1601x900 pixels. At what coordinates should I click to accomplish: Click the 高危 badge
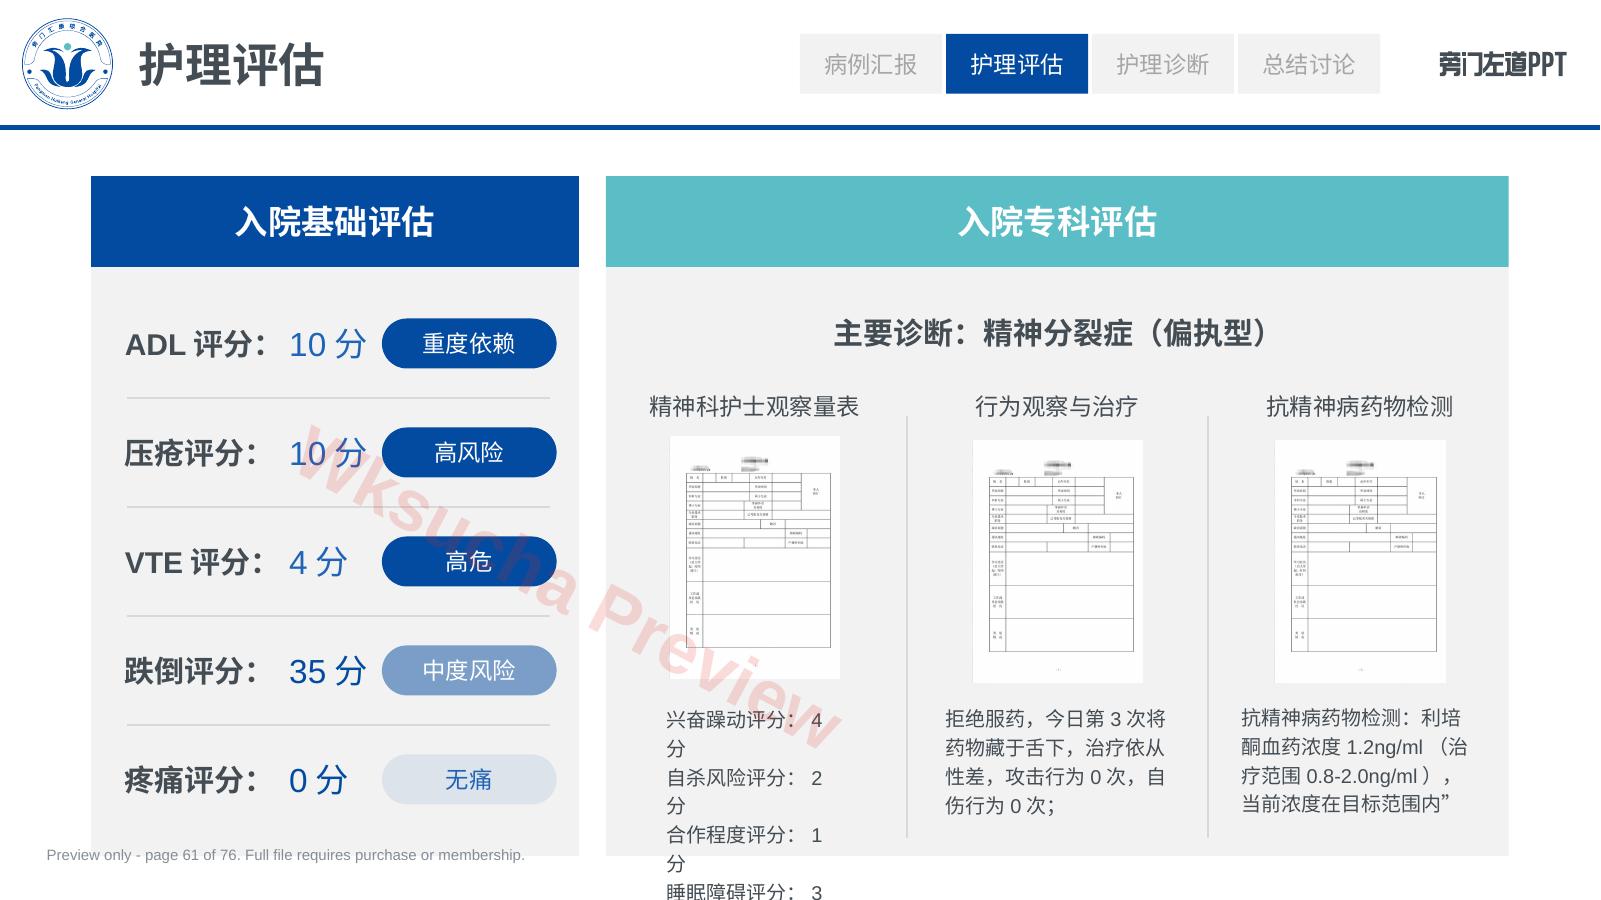click(469, 562)
